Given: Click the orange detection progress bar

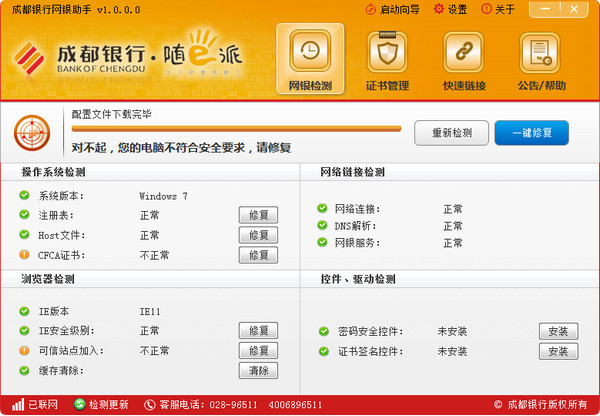Looking at the screenshot, I should pos(236,129).
